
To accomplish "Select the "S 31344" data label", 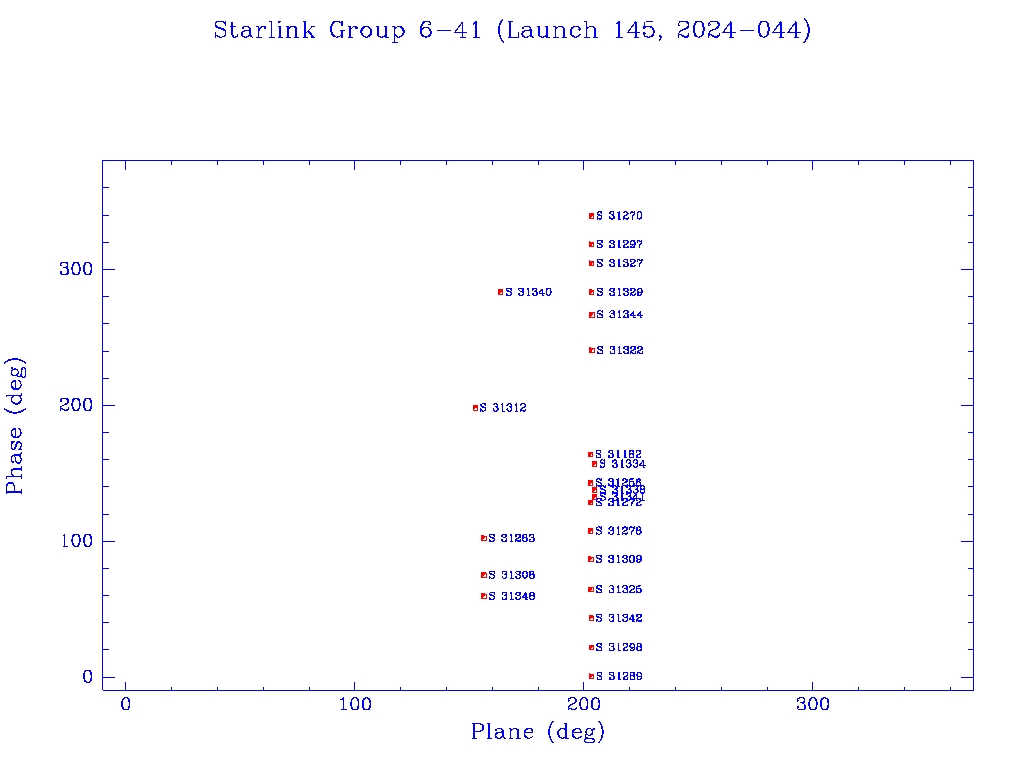I will [619, 315].
